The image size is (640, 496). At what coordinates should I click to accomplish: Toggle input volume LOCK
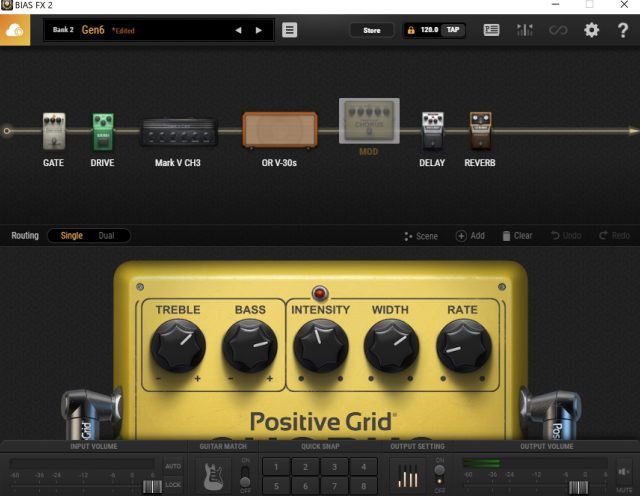[x=173, y=485]
